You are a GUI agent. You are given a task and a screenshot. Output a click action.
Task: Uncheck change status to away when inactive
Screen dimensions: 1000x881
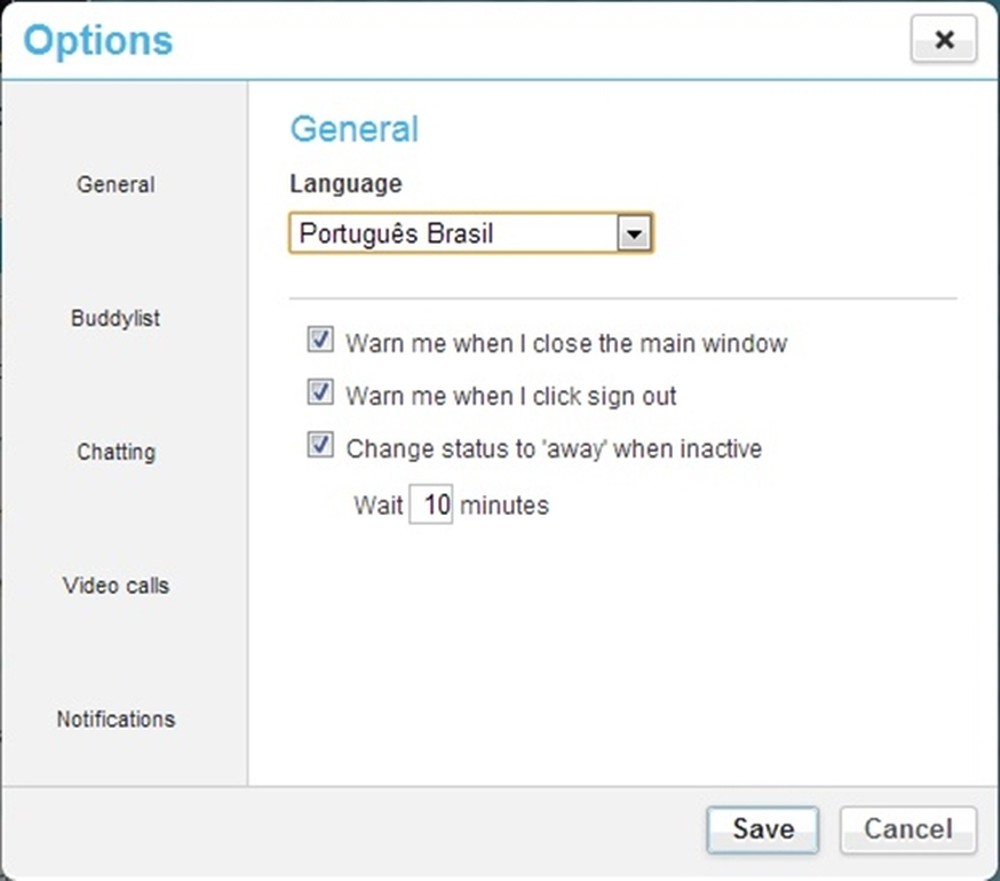click(319, 445)
